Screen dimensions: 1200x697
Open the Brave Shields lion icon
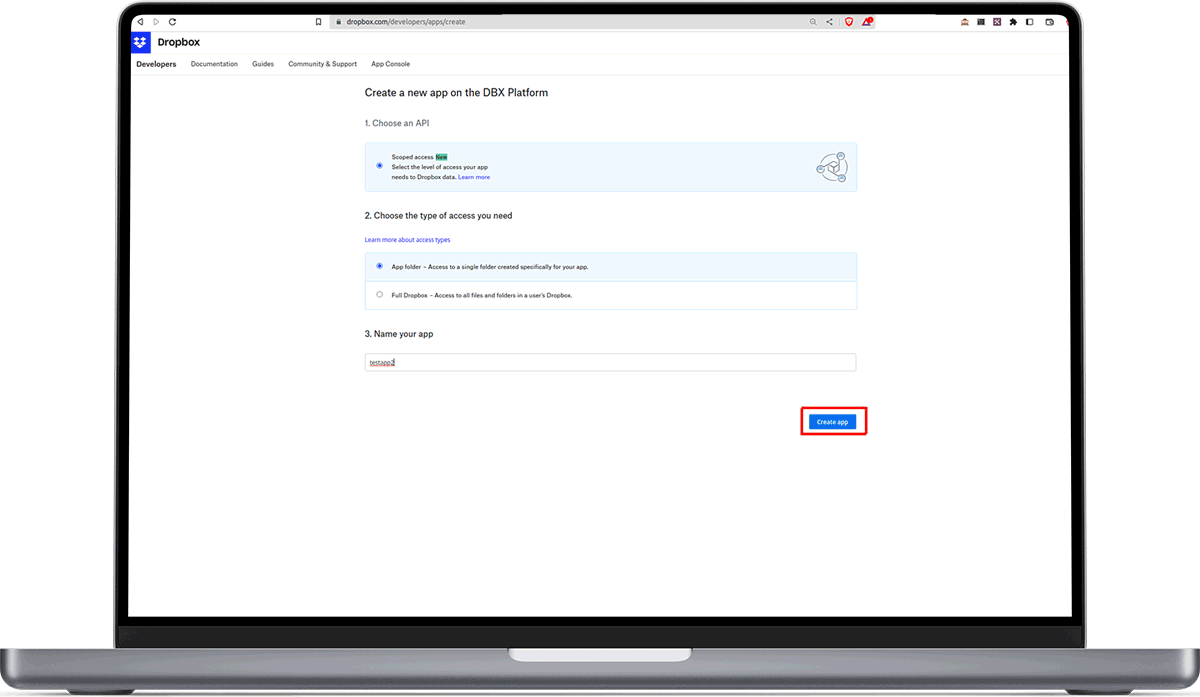pyautogui.click(x=849, y=21)
